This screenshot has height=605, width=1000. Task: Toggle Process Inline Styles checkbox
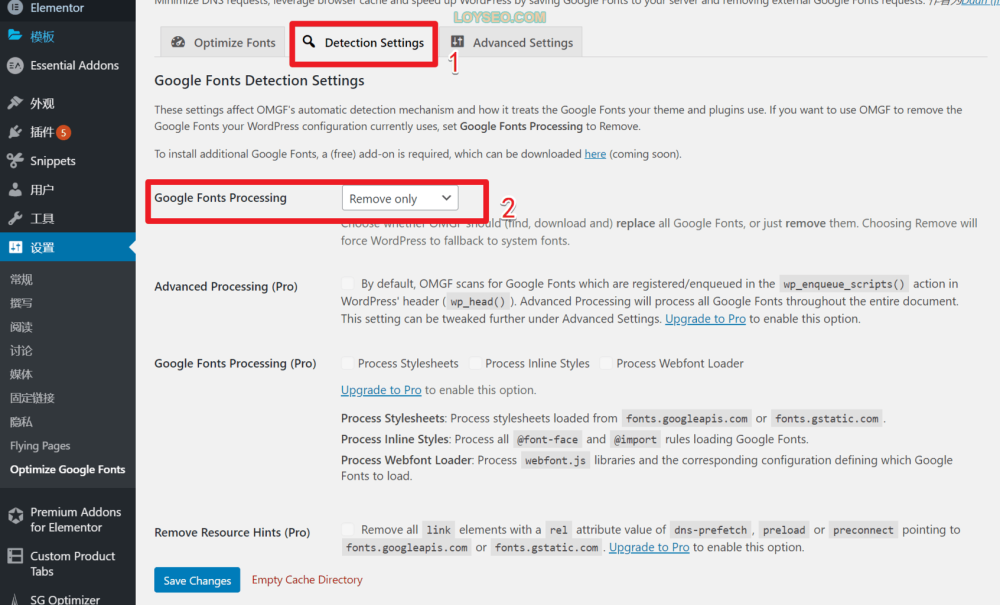475,363
